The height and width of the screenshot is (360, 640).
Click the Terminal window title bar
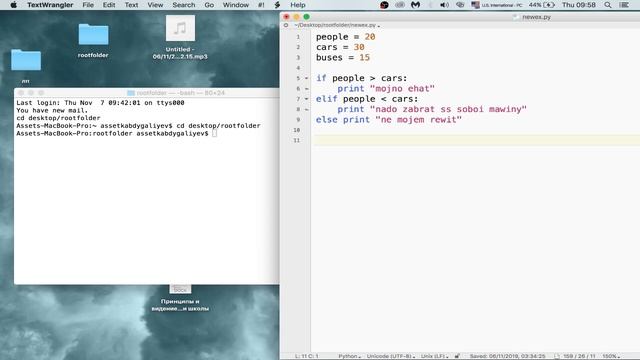click(x=147, y=93)
